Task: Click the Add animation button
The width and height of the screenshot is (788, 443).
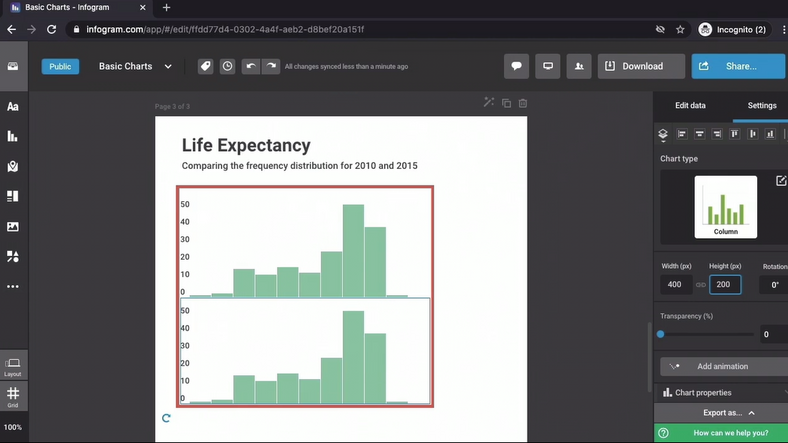Action: click(721, 367)
